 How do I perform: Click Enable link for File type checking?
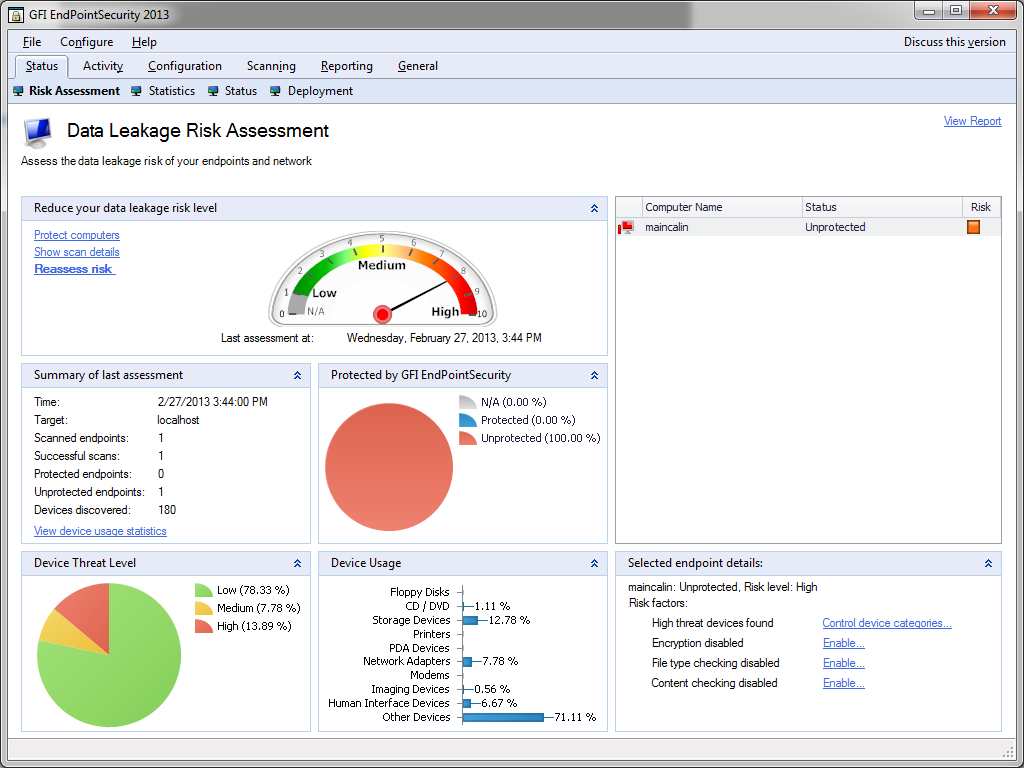844,663
